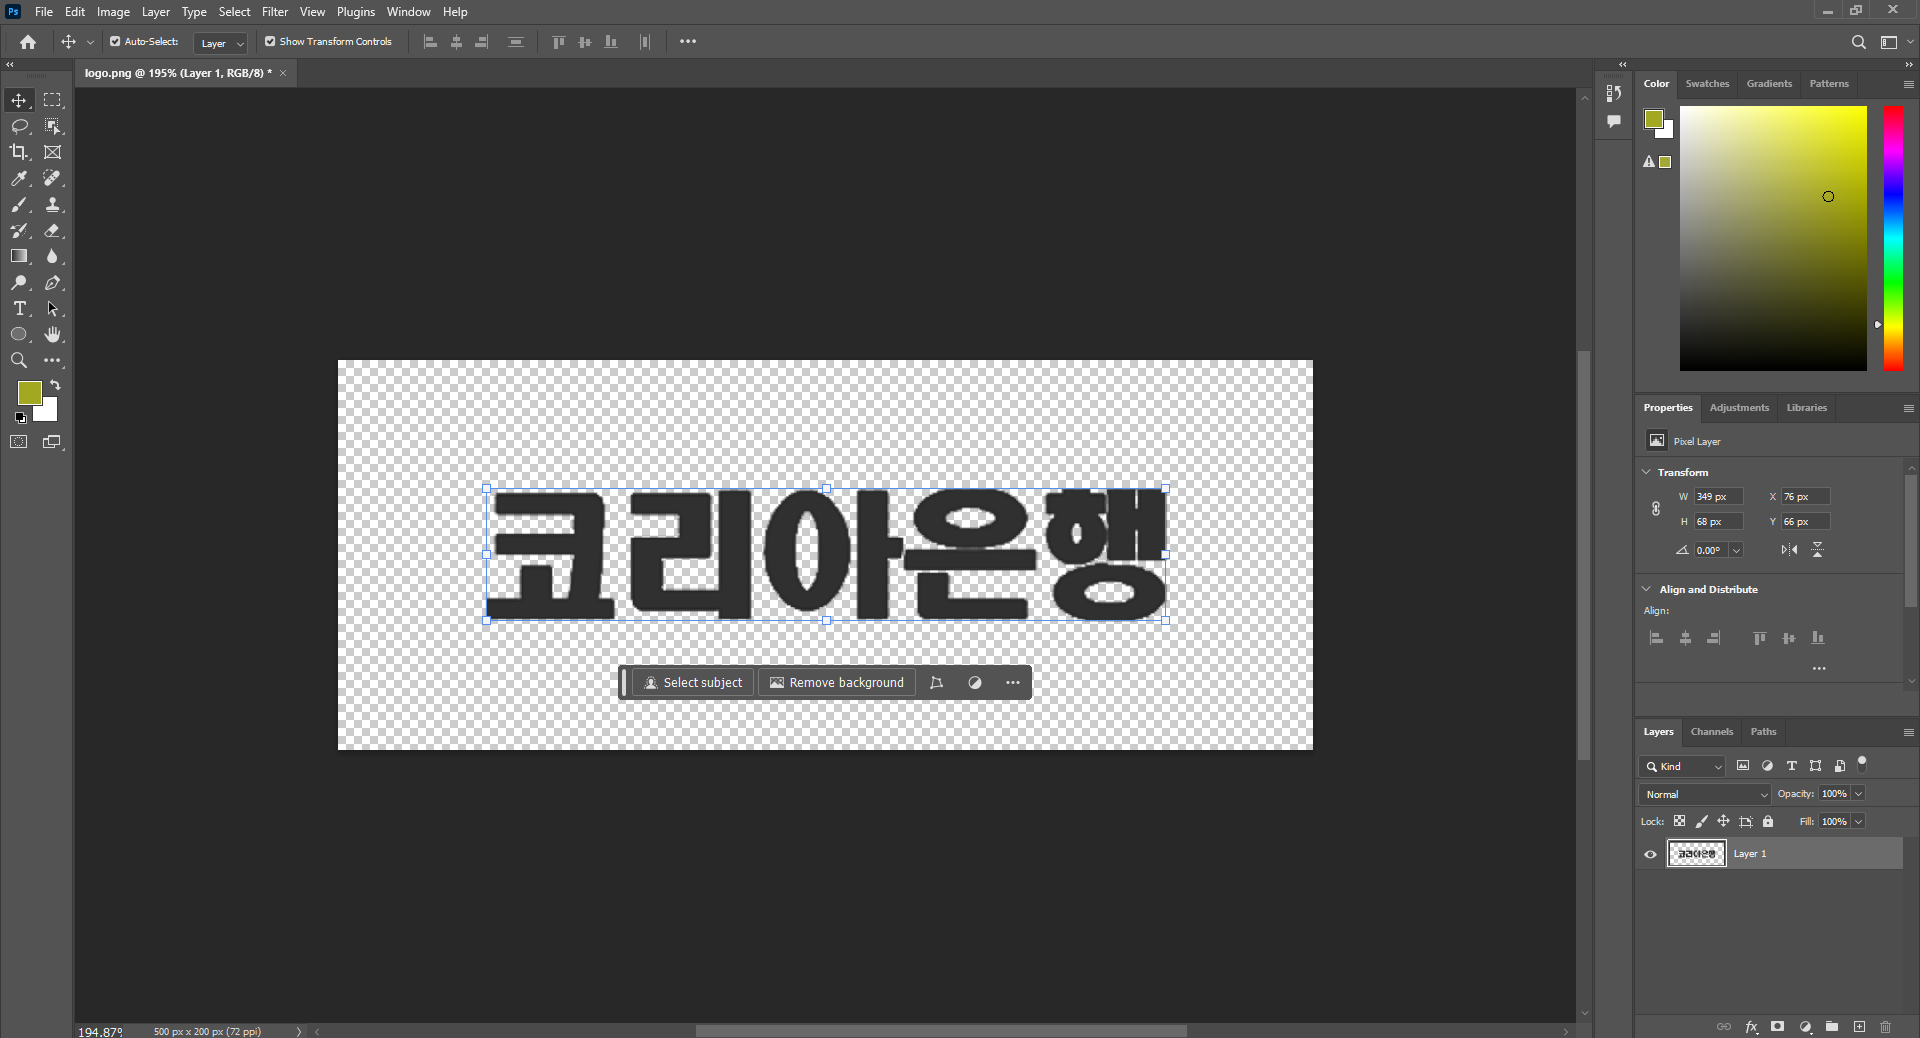Viewport: 1920px width, 1038px height.
Task: Click the Layer 1 thumbnail
Action: coord(1697,854)
